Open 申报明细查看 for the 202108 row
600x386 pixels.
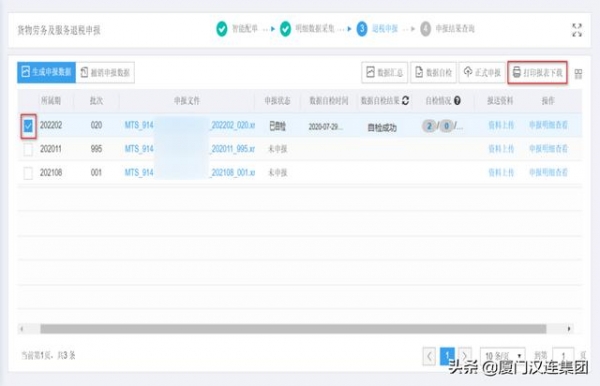[x=548, y=173]
